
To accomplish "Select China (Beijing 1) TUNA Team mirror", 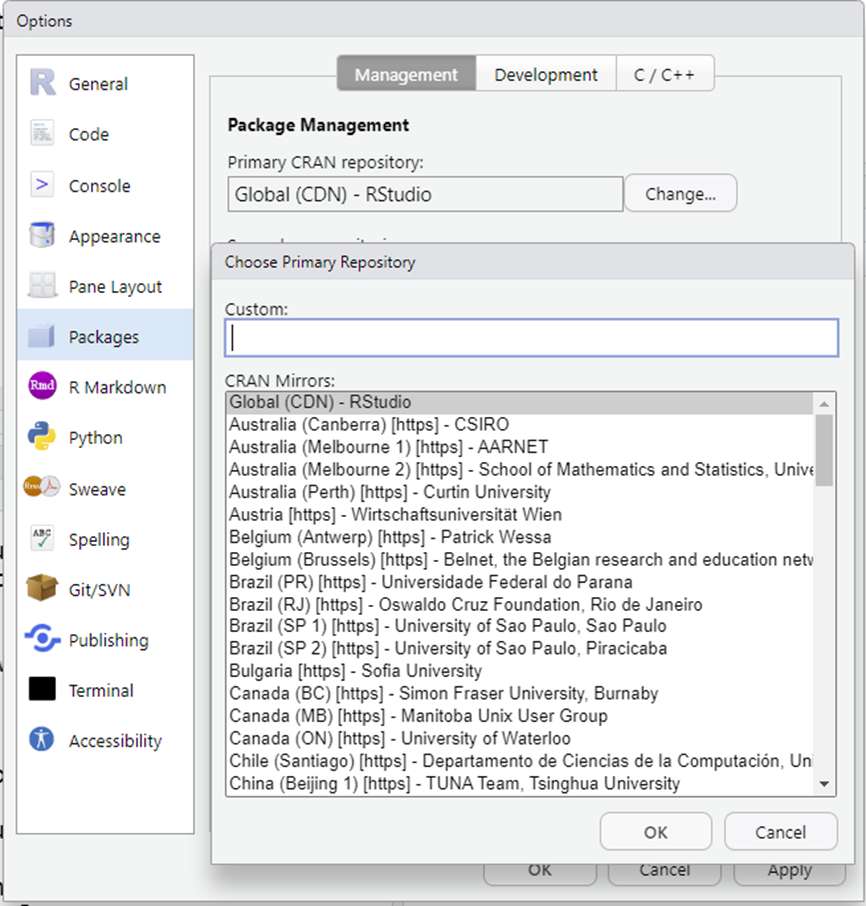I will coord(519,784).
